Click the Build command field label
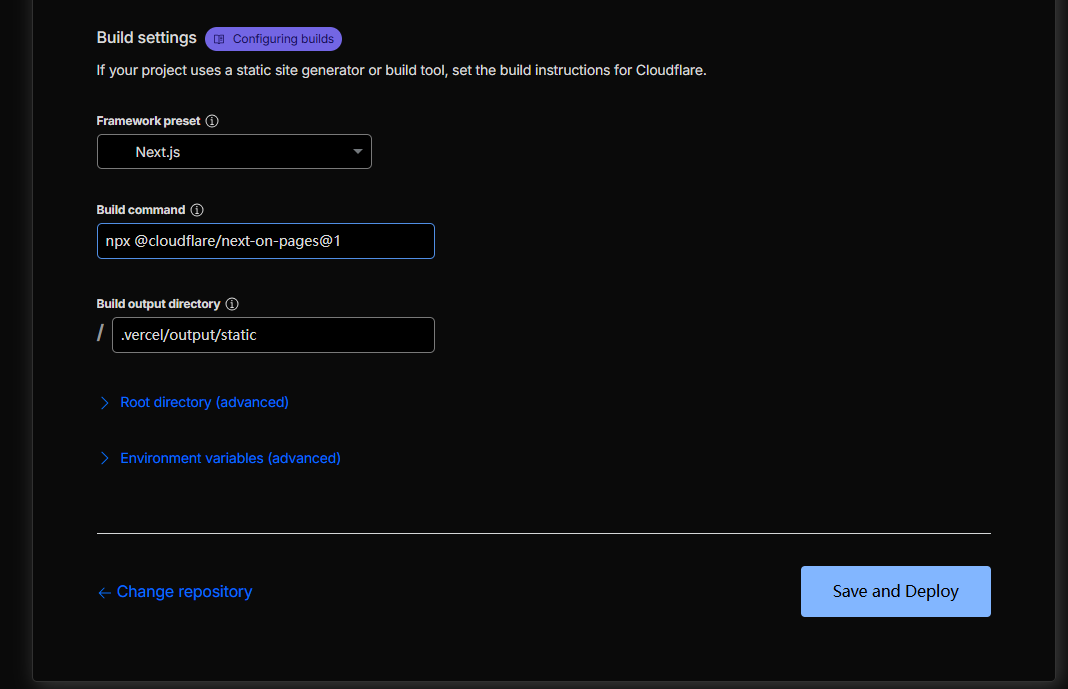This screenshot has height=689, width=1068. coord(141,210)
